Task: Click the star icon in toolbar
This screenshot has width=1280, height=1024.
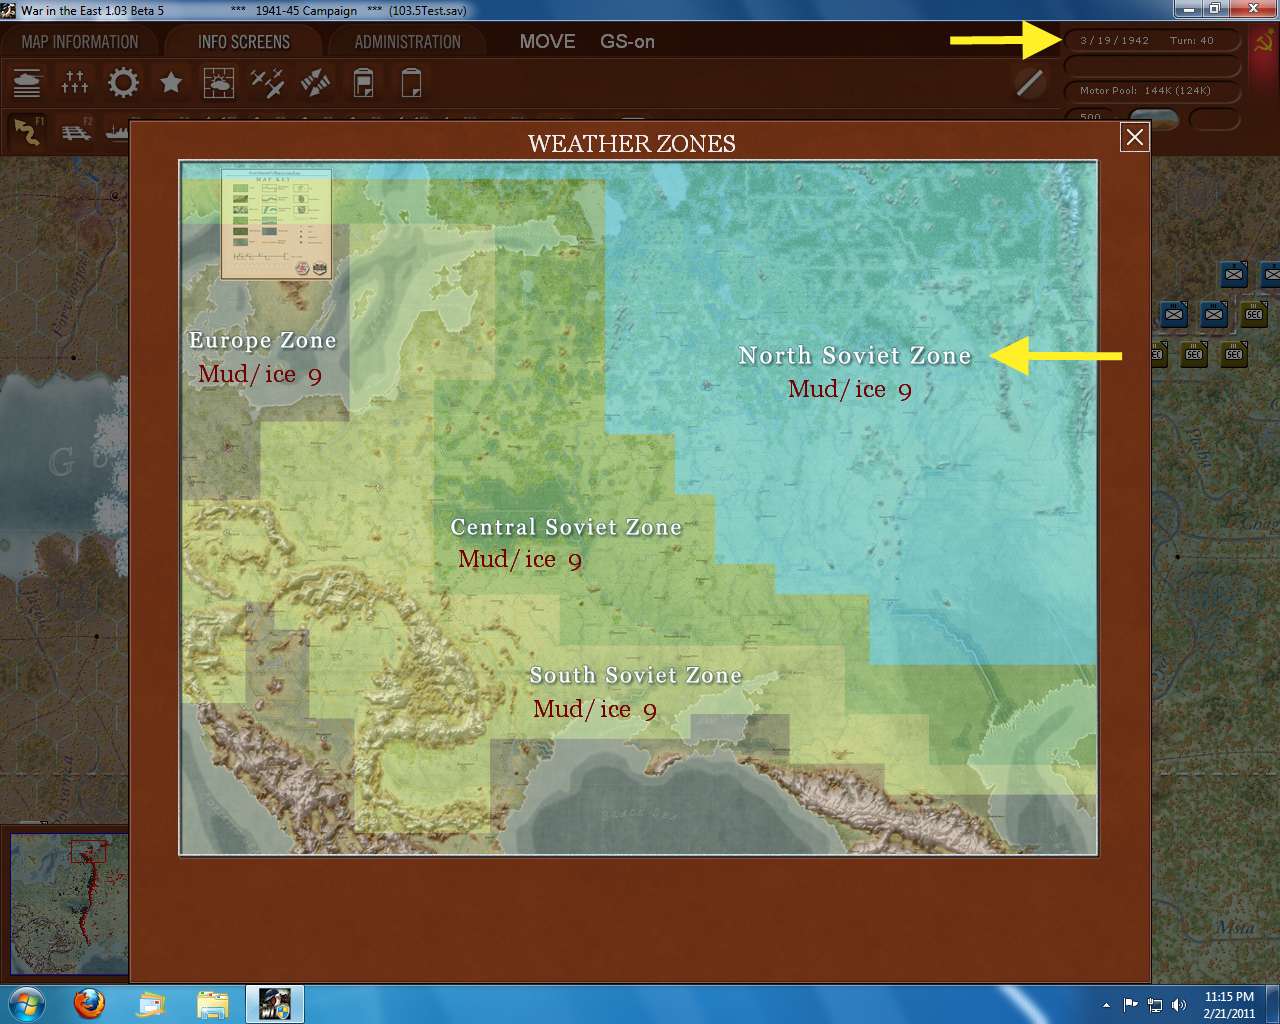Action: tap(171, 83)
